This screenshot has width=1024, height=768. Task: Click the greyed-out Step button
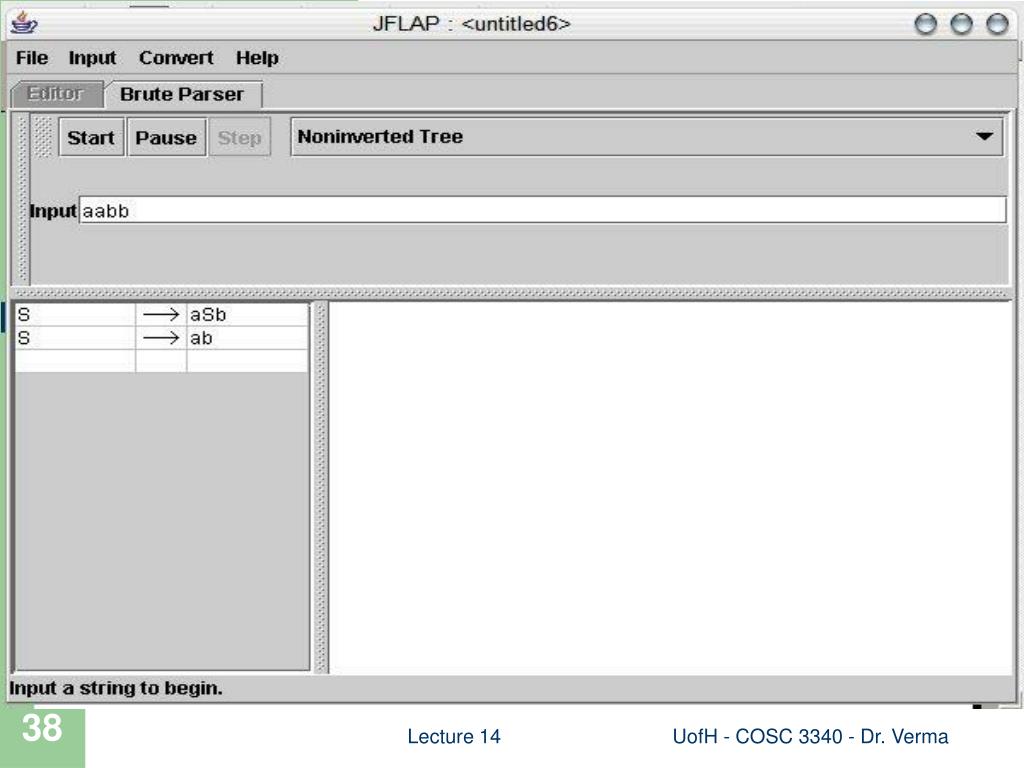click(x=240, y=137)
